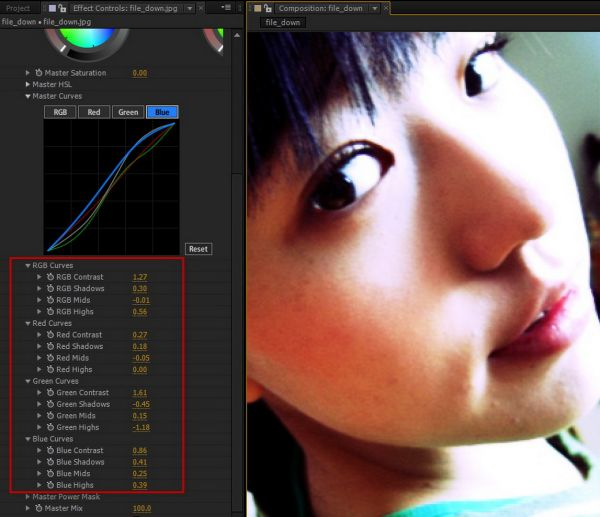Toggle stopwatch for Red Mids
600x517 pixels.
pyautogui.click(x=51, y=357)
